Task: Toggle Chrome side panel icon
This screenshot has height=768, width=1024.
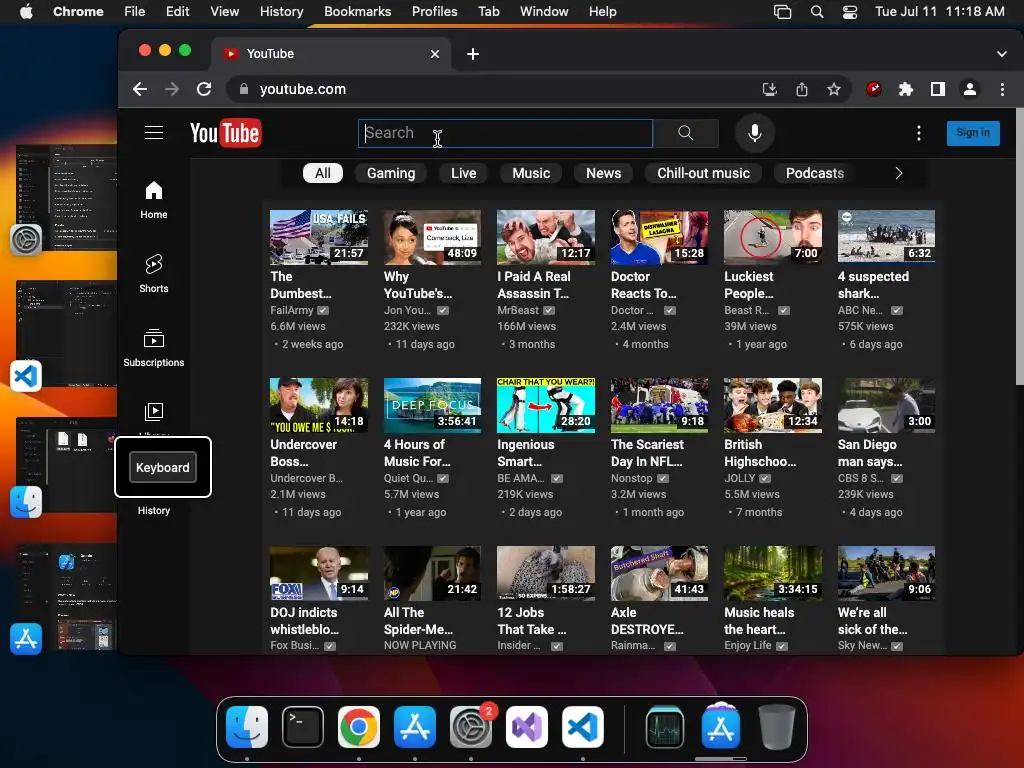Action: [x=938, y=89]
